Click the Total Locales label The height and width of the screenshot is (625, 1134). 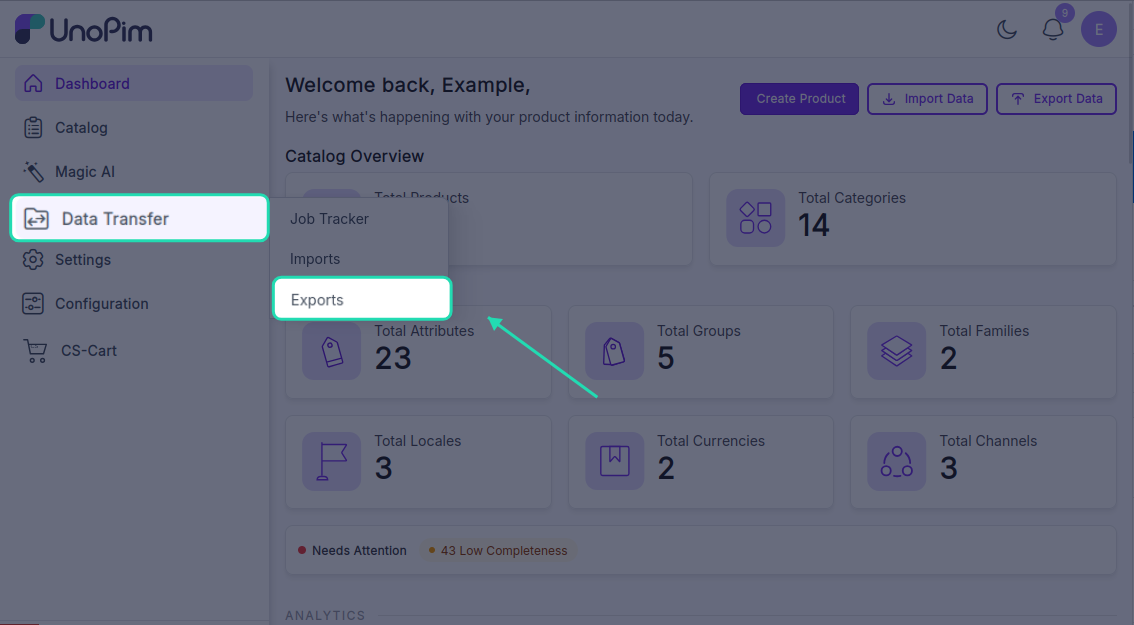pyautogui.click(x=417, y=441)
